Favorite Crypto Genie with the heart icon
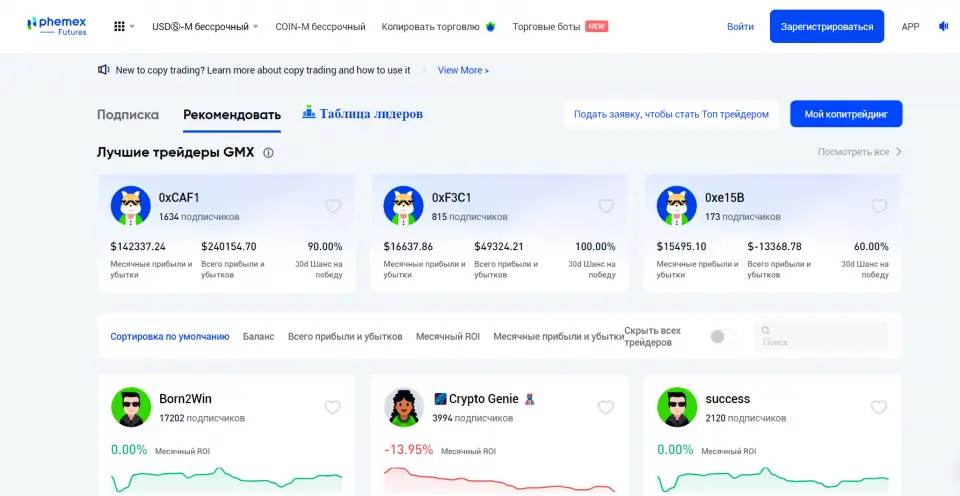 [x=606, y=407]
